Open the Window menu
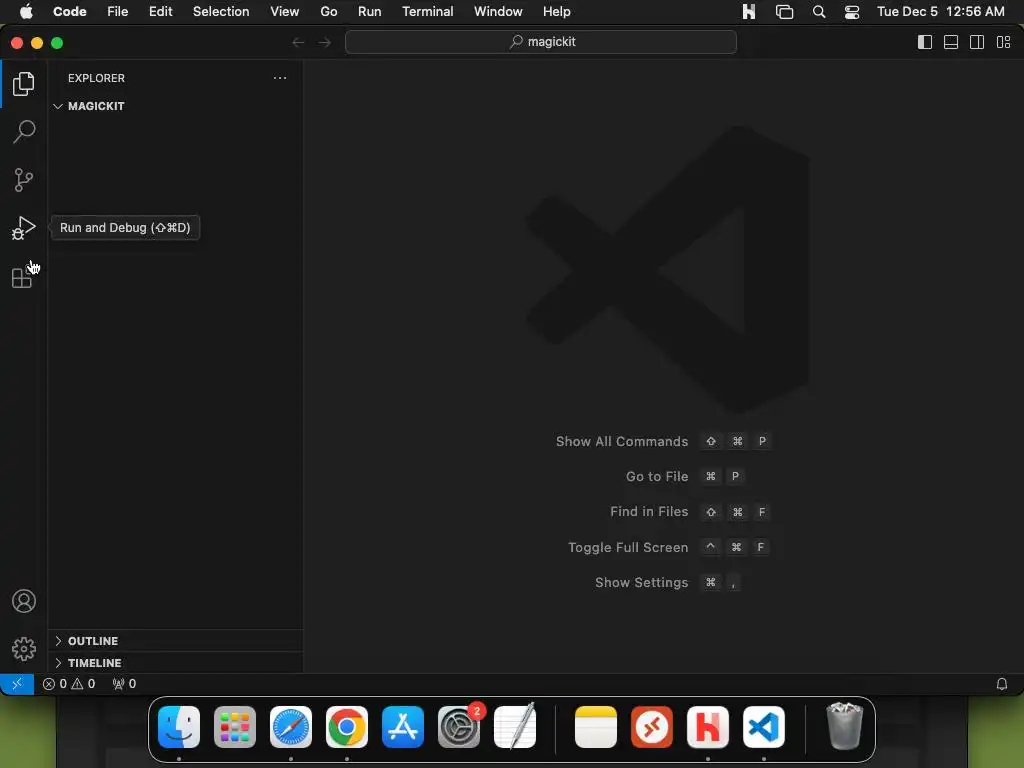The image size is (1024, 768). pos(498,11)
